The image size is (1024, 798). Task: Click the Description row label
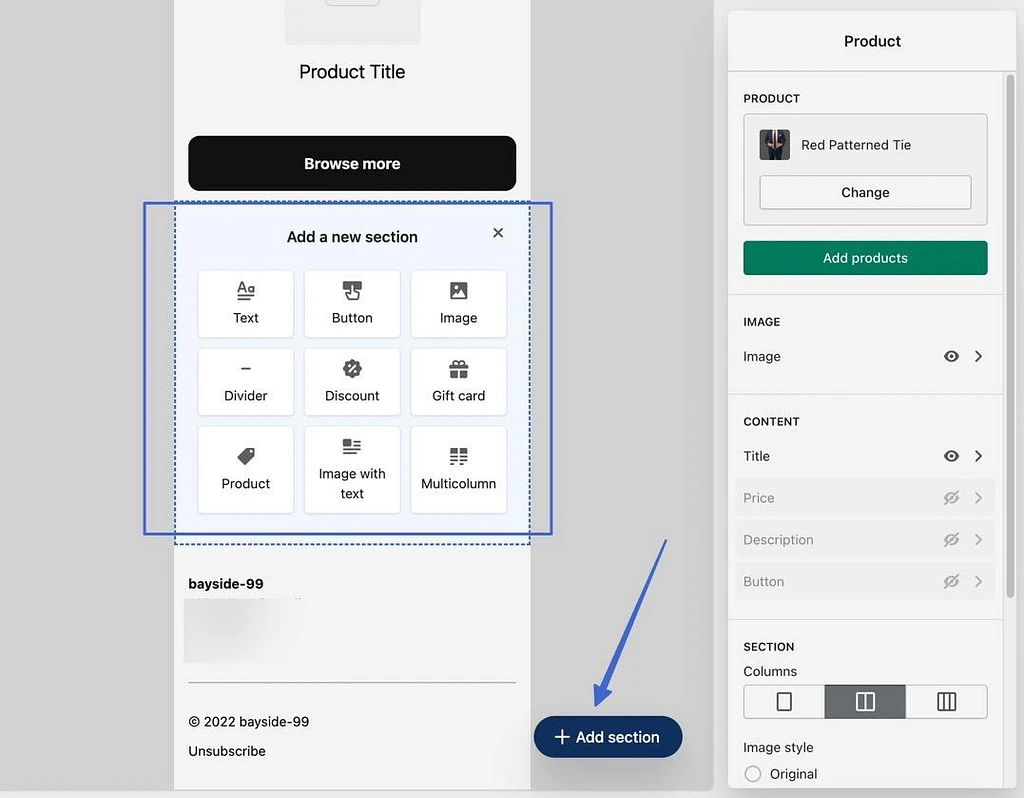[x=778, y=540]
